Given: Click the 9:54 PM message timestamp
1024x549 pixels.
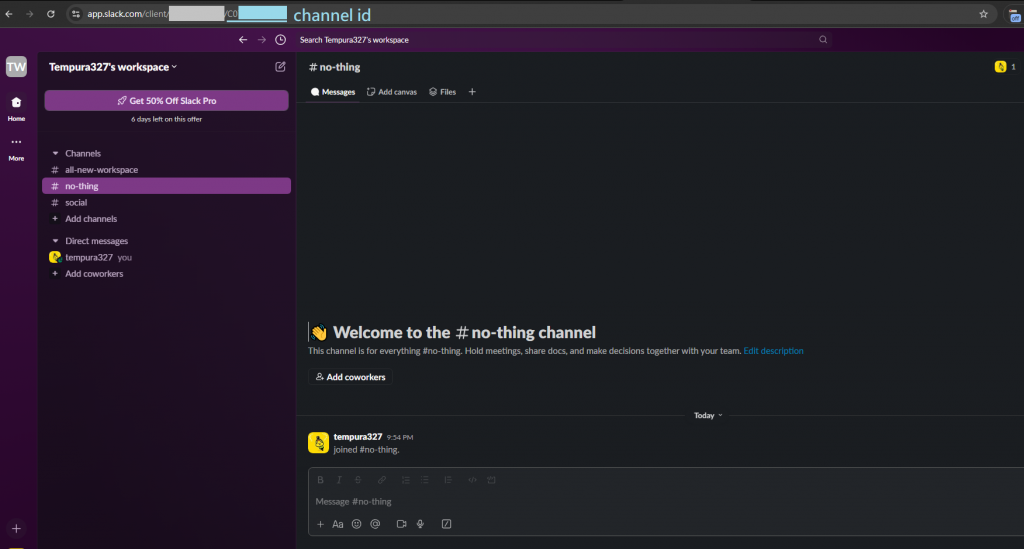Looking at the screenshot, I should click(400, 437).
